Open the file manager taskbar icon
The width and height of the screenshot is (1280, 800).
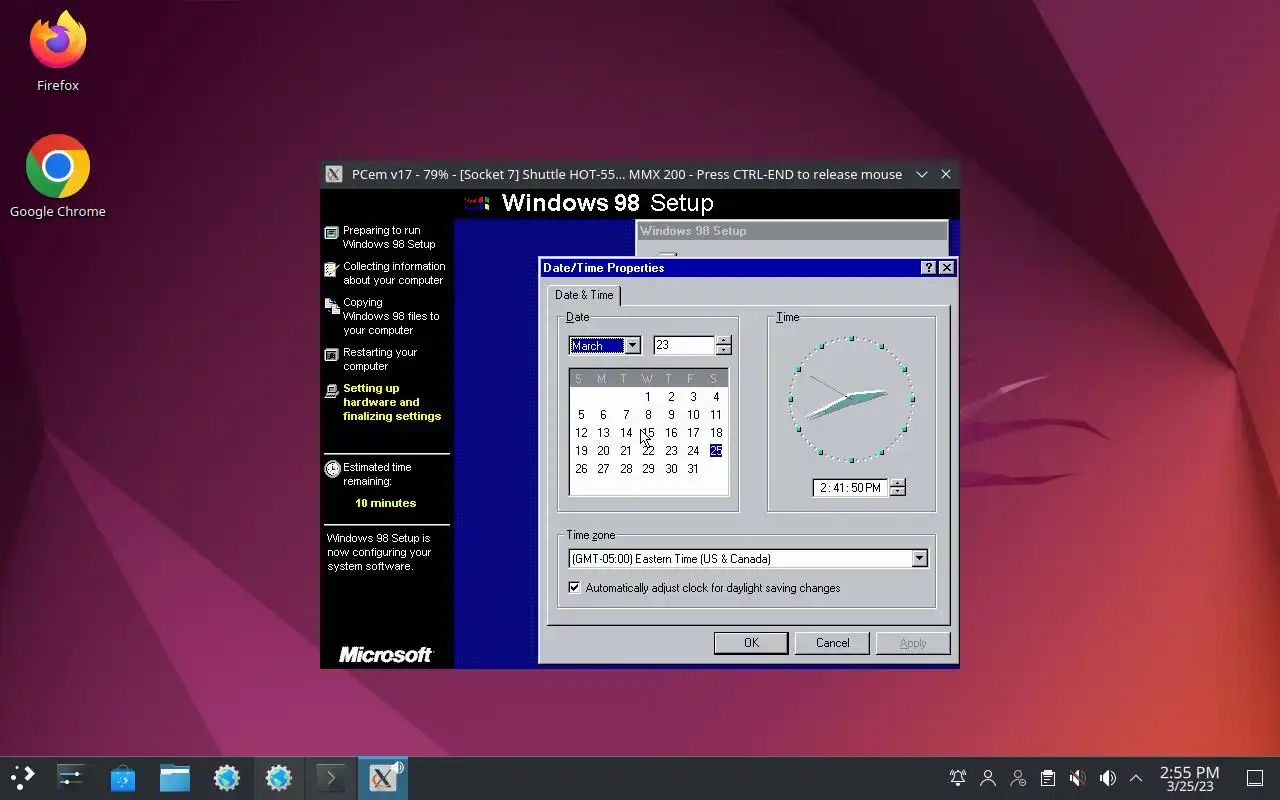point(174,778)
